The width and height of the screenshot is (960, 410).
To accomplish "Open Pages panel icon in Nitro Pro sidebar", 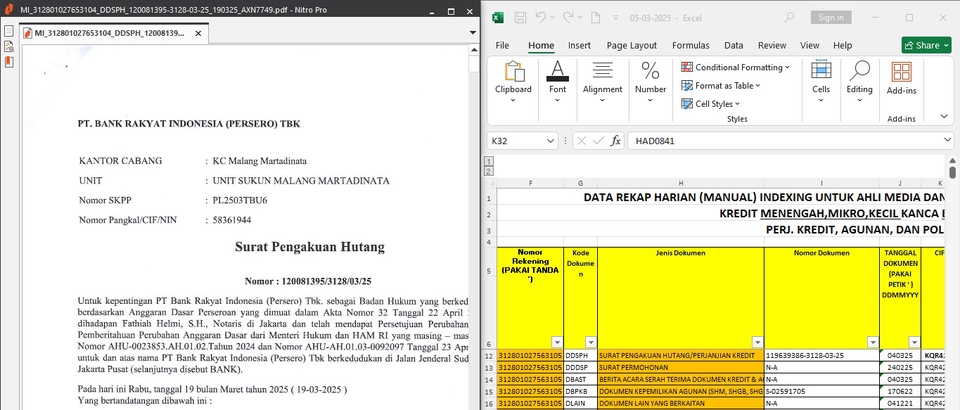I will click(9, 31).
